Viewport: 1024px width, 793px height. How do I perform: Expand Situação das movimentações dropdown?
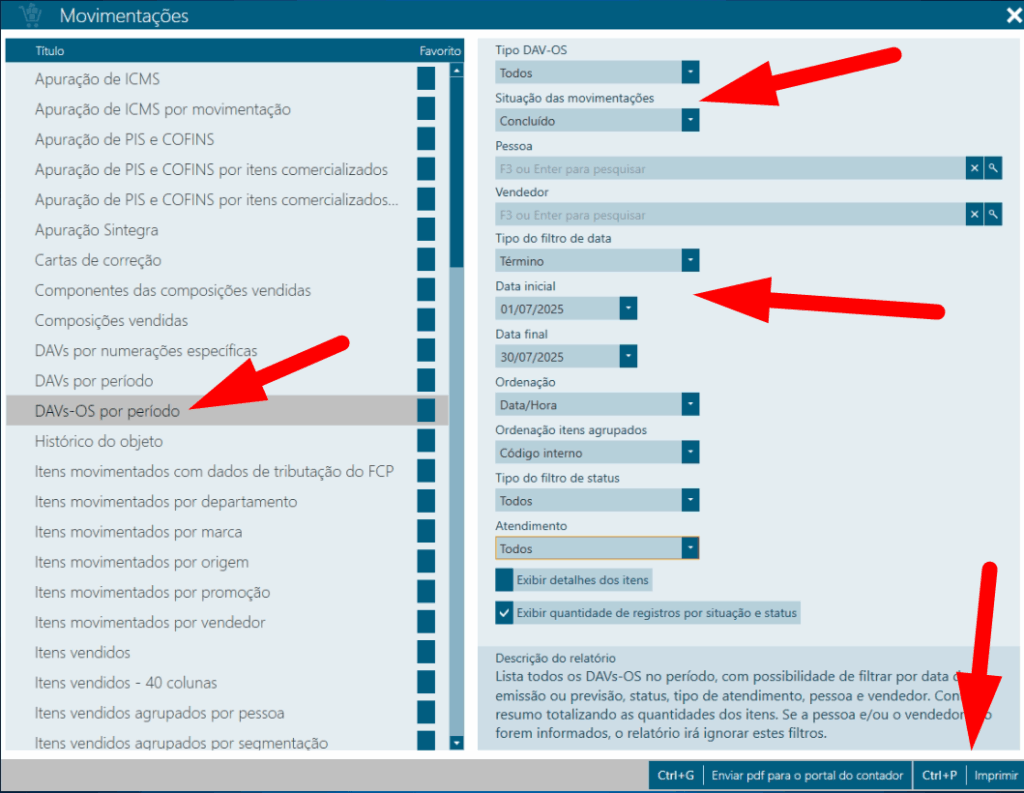690,120
